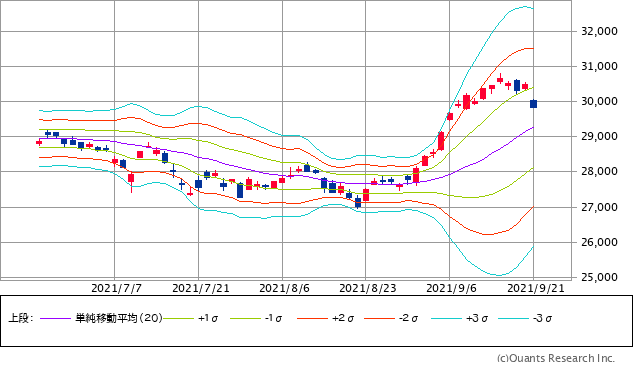Click the -3σ legend label
Screen dimensions: 633x372
coord(542,318)
